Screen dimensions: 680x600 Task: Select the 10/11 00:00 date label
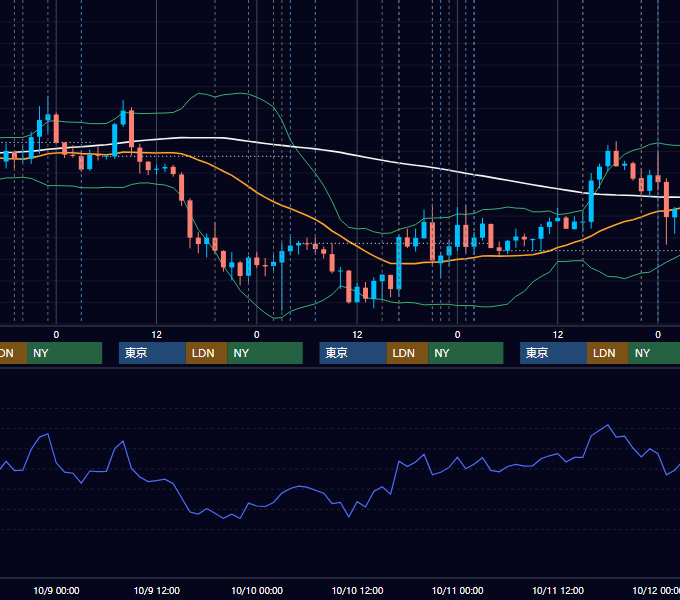coord(458,591)
